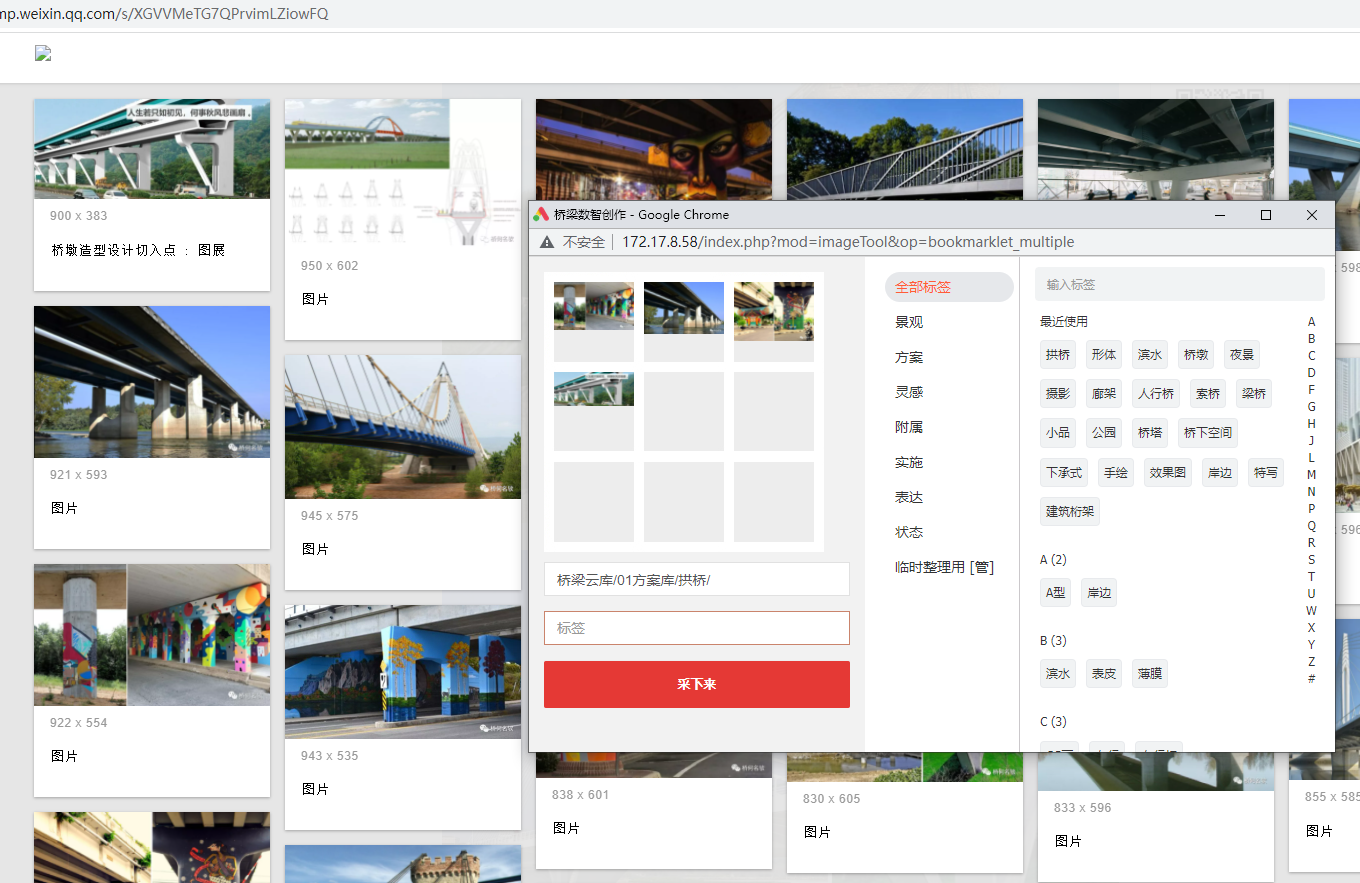This screenshot has width=1360, height=883.
Task: Pick the 形体 tag
Action: pyautogui.click(x=1104, y=354)
